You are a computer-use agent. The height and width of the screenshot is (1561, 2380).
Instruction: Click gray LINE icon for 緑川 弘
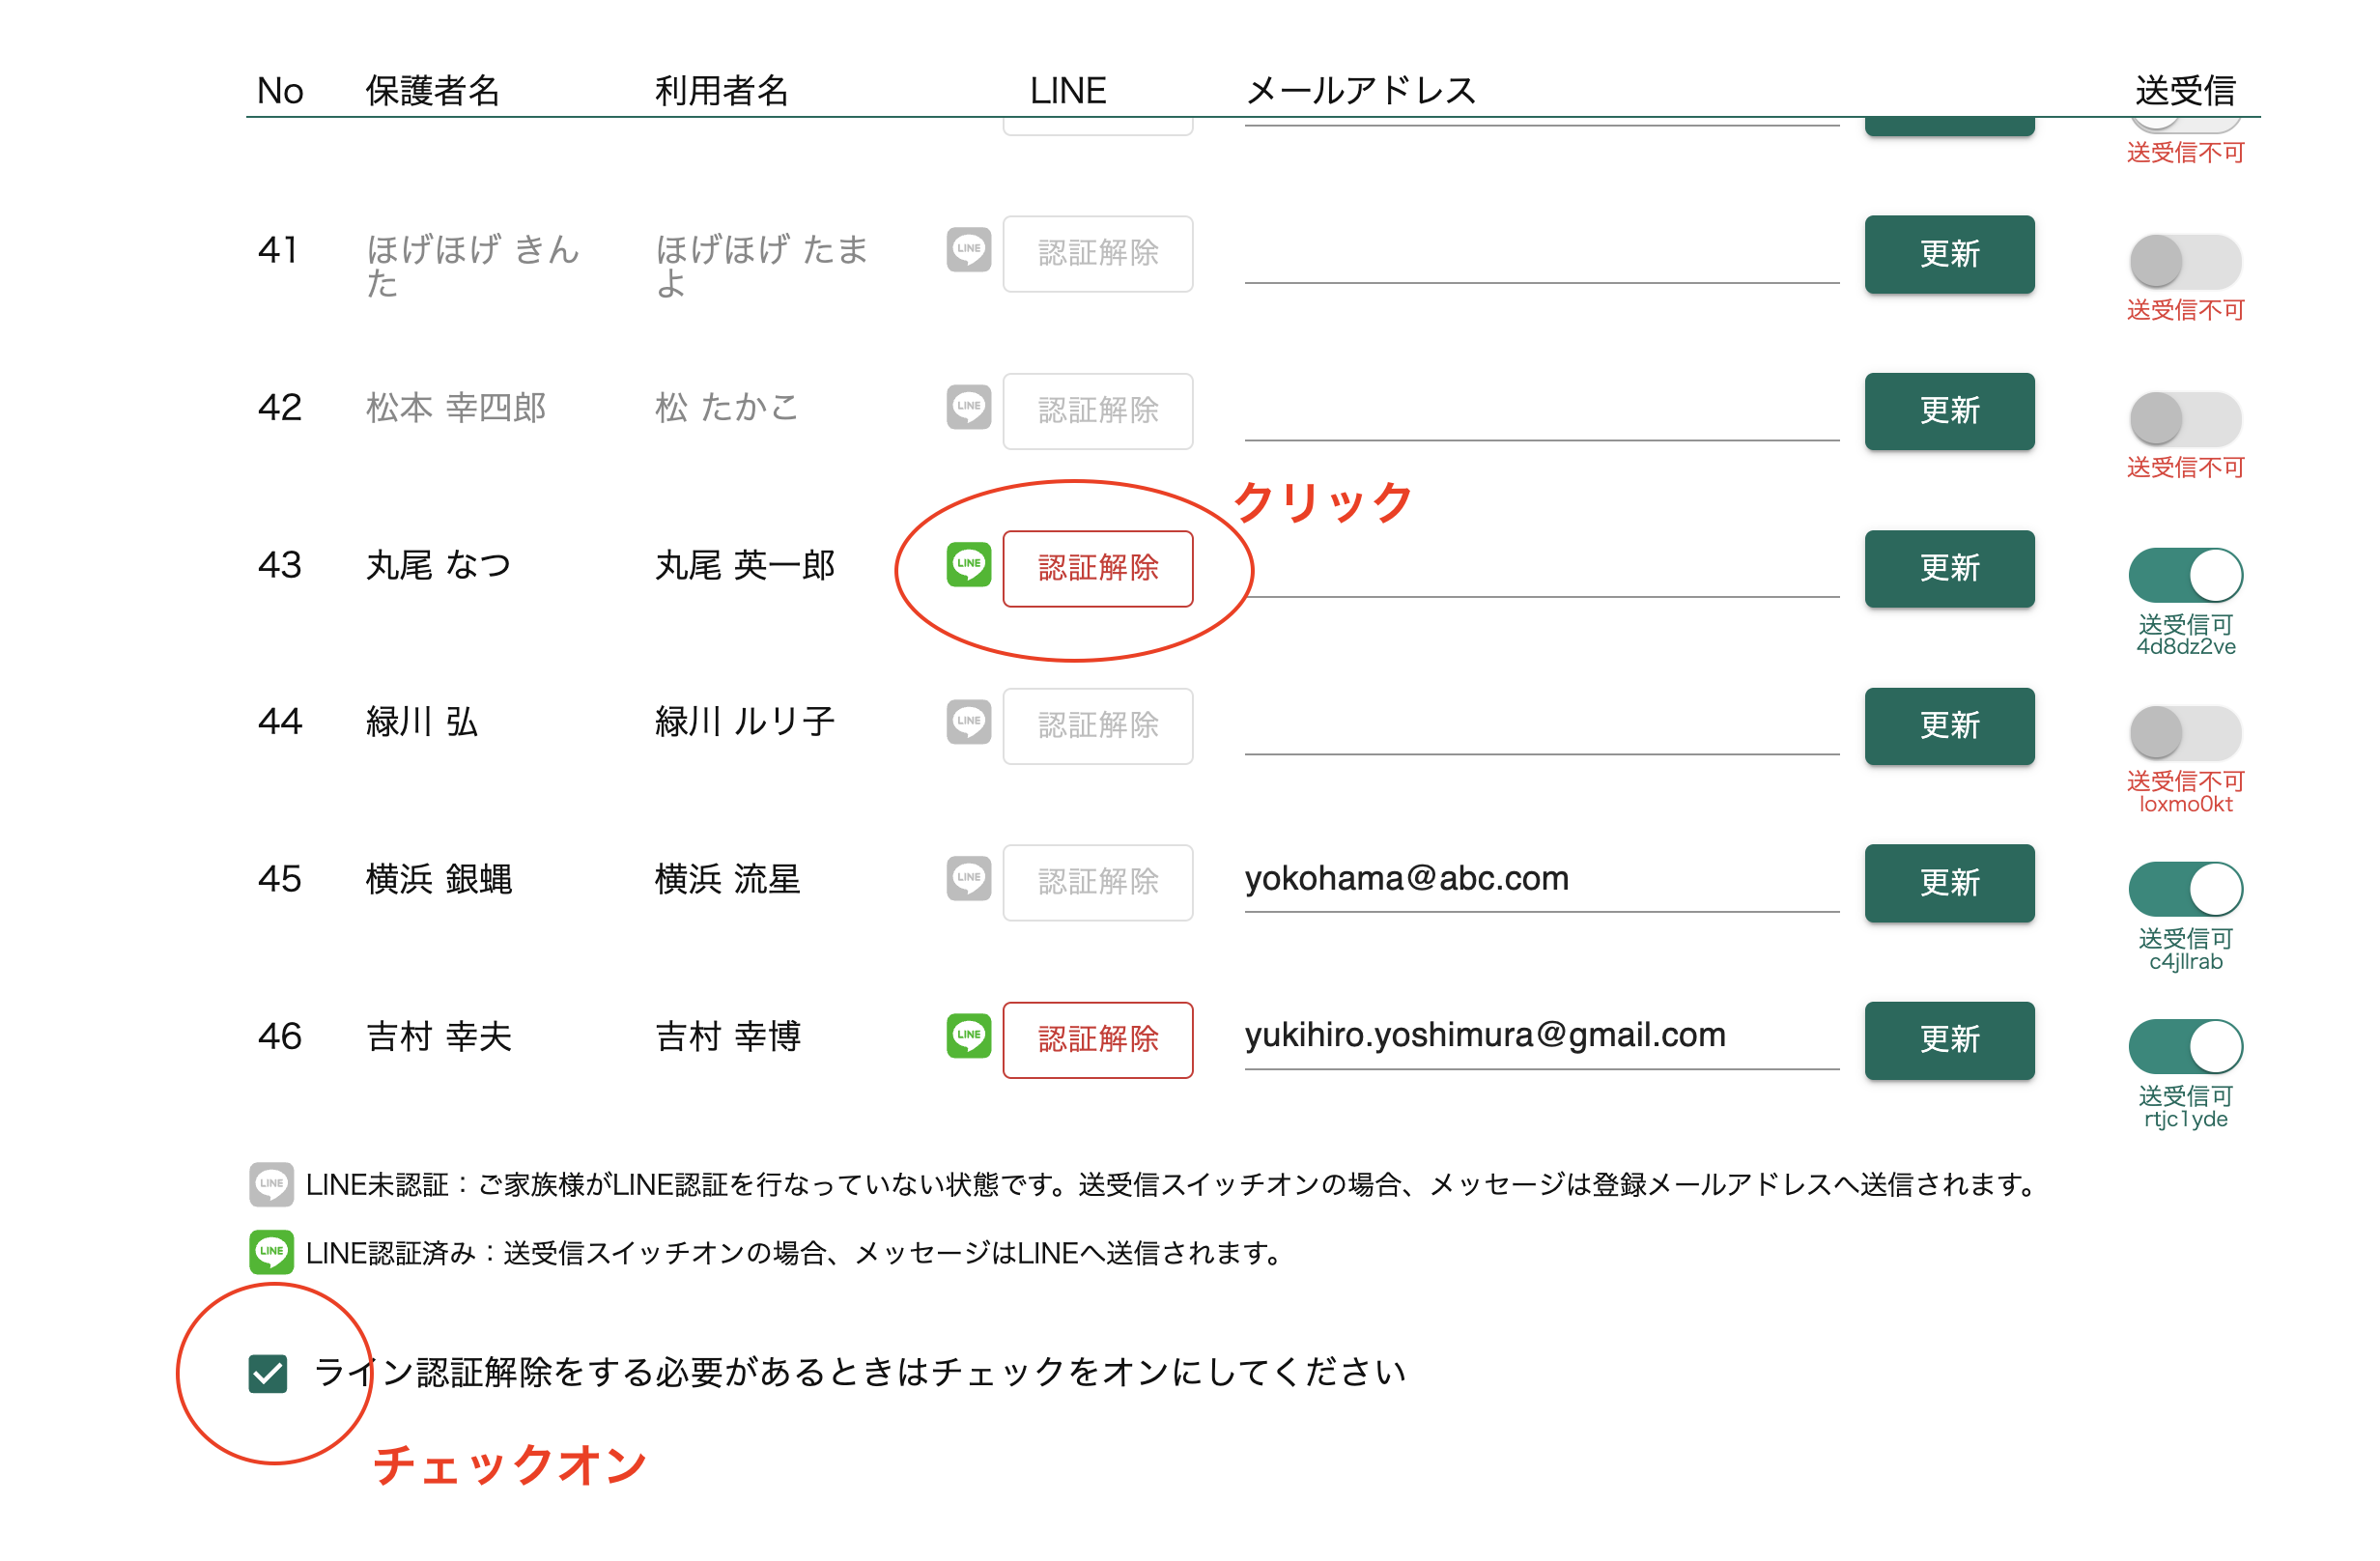point(968,722)
